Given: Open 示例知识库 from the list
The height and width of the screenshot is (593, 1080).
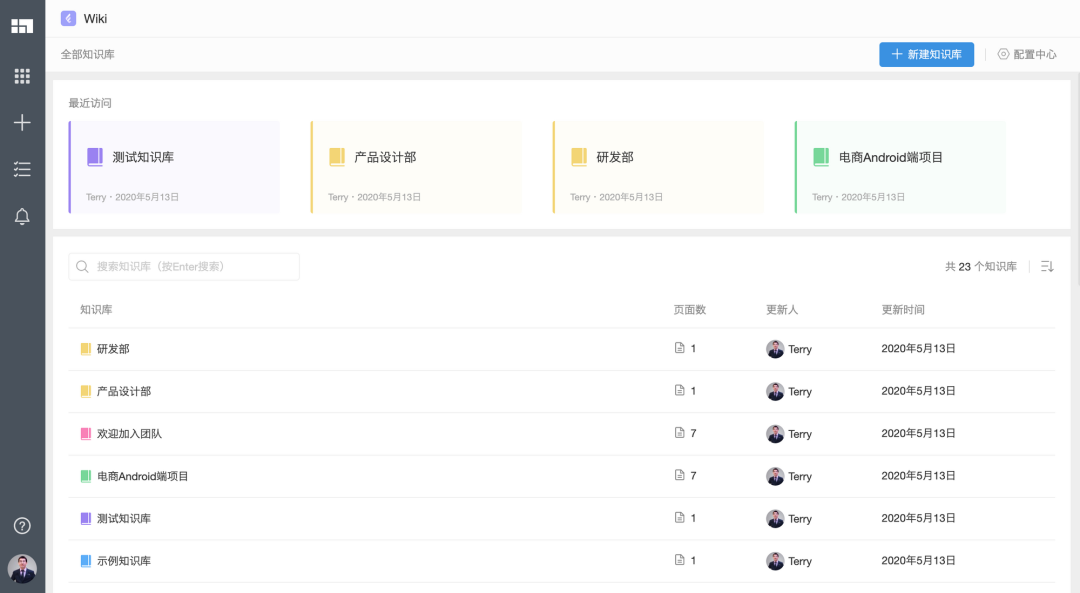Looking at the screenshot, I should (x=123, y=561).
